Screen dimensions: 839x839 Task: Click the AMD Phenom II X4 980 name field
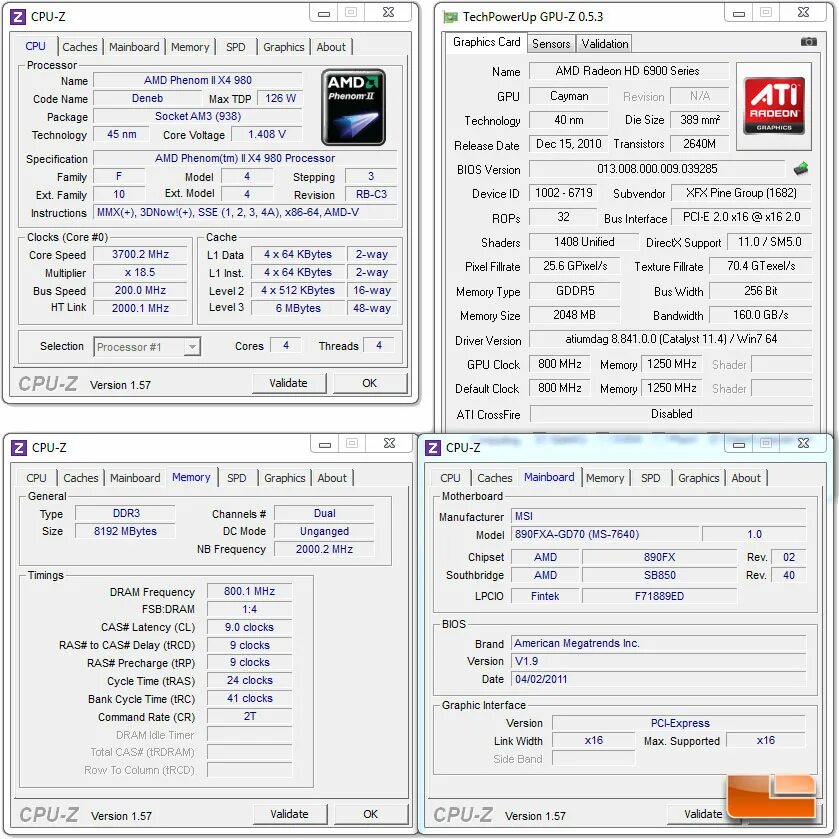(198, 80)
